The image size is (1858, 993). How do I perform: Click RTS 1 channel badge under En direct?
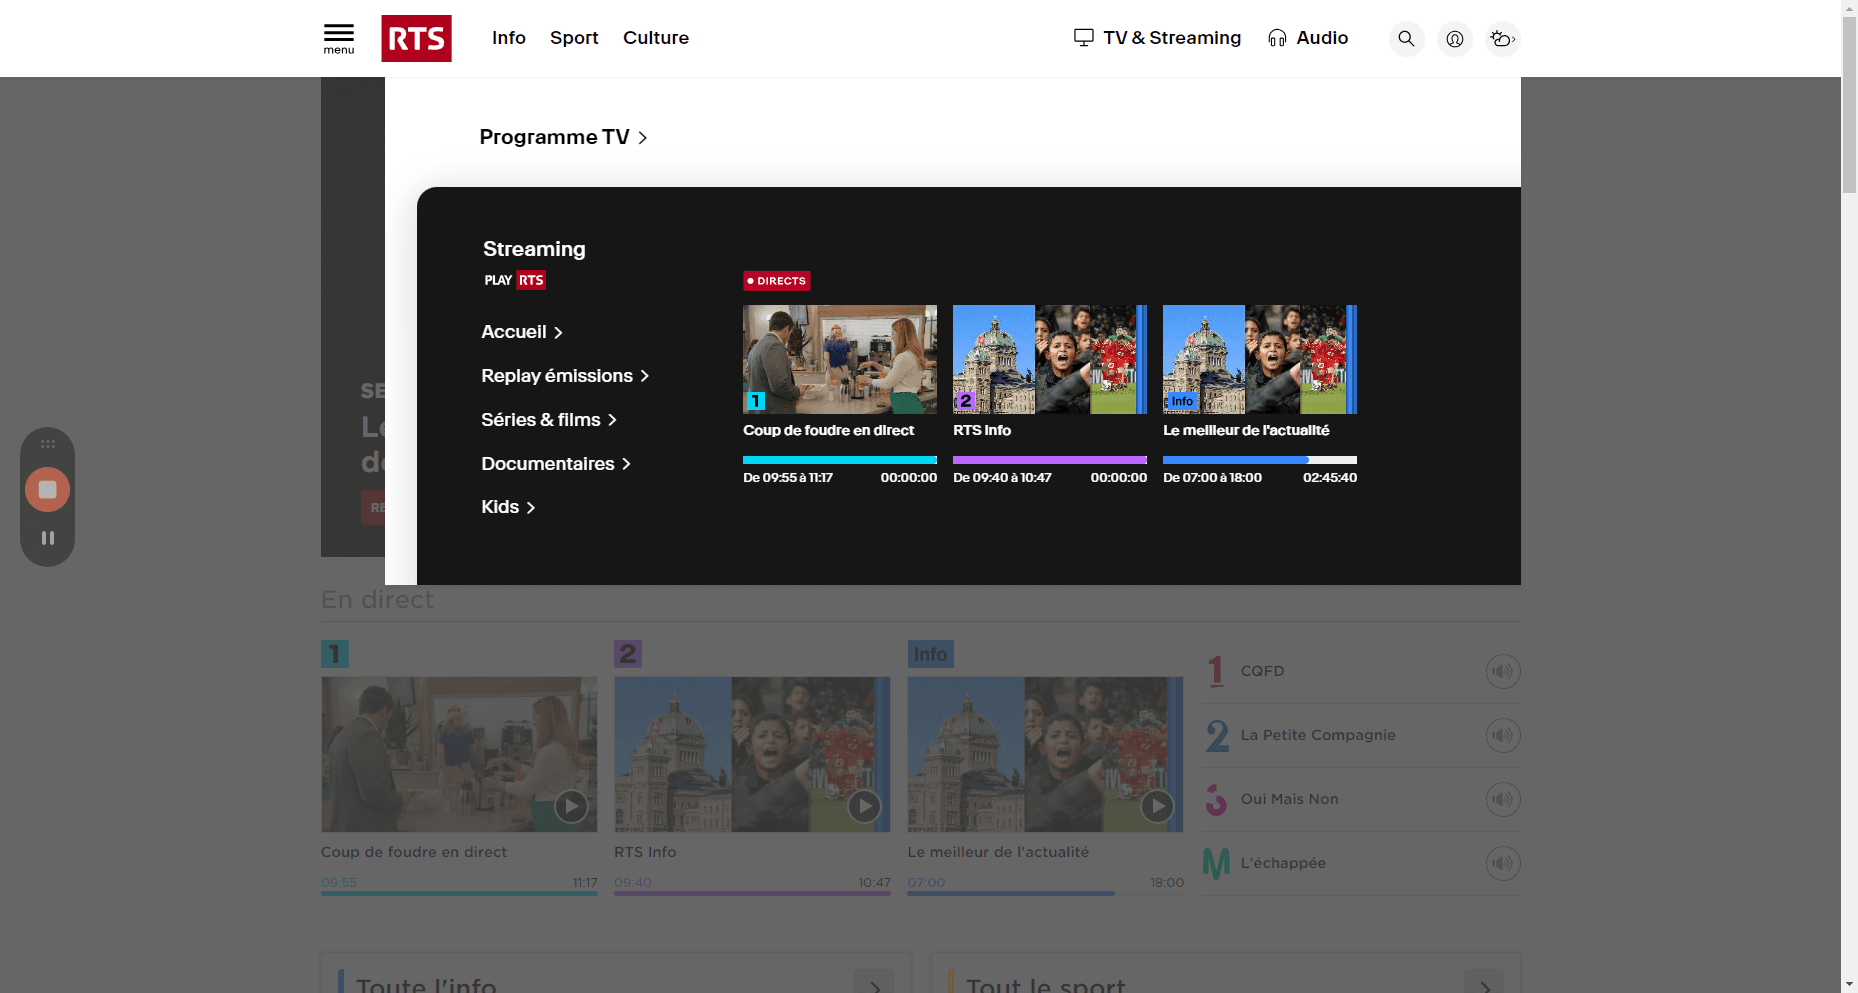(x=334, y=654)
